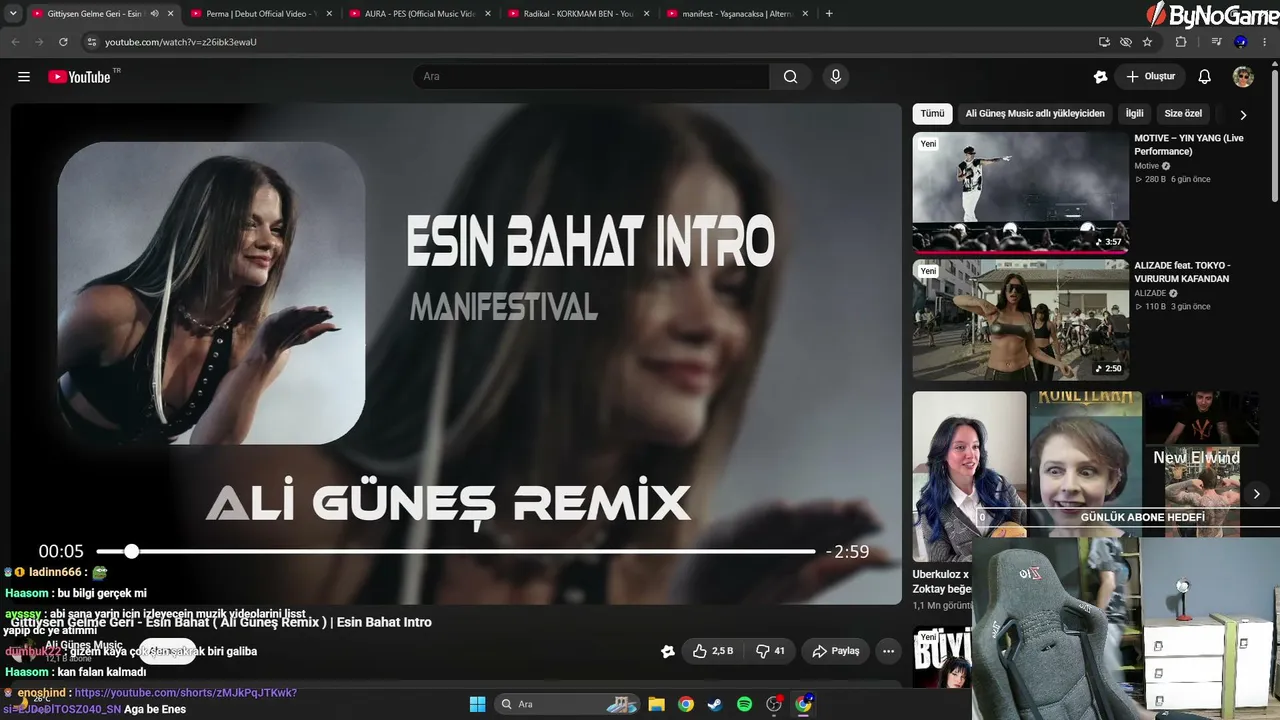Click the video title below the player
Viewport: 1280px width, 720px height.
tap(221, 622)
